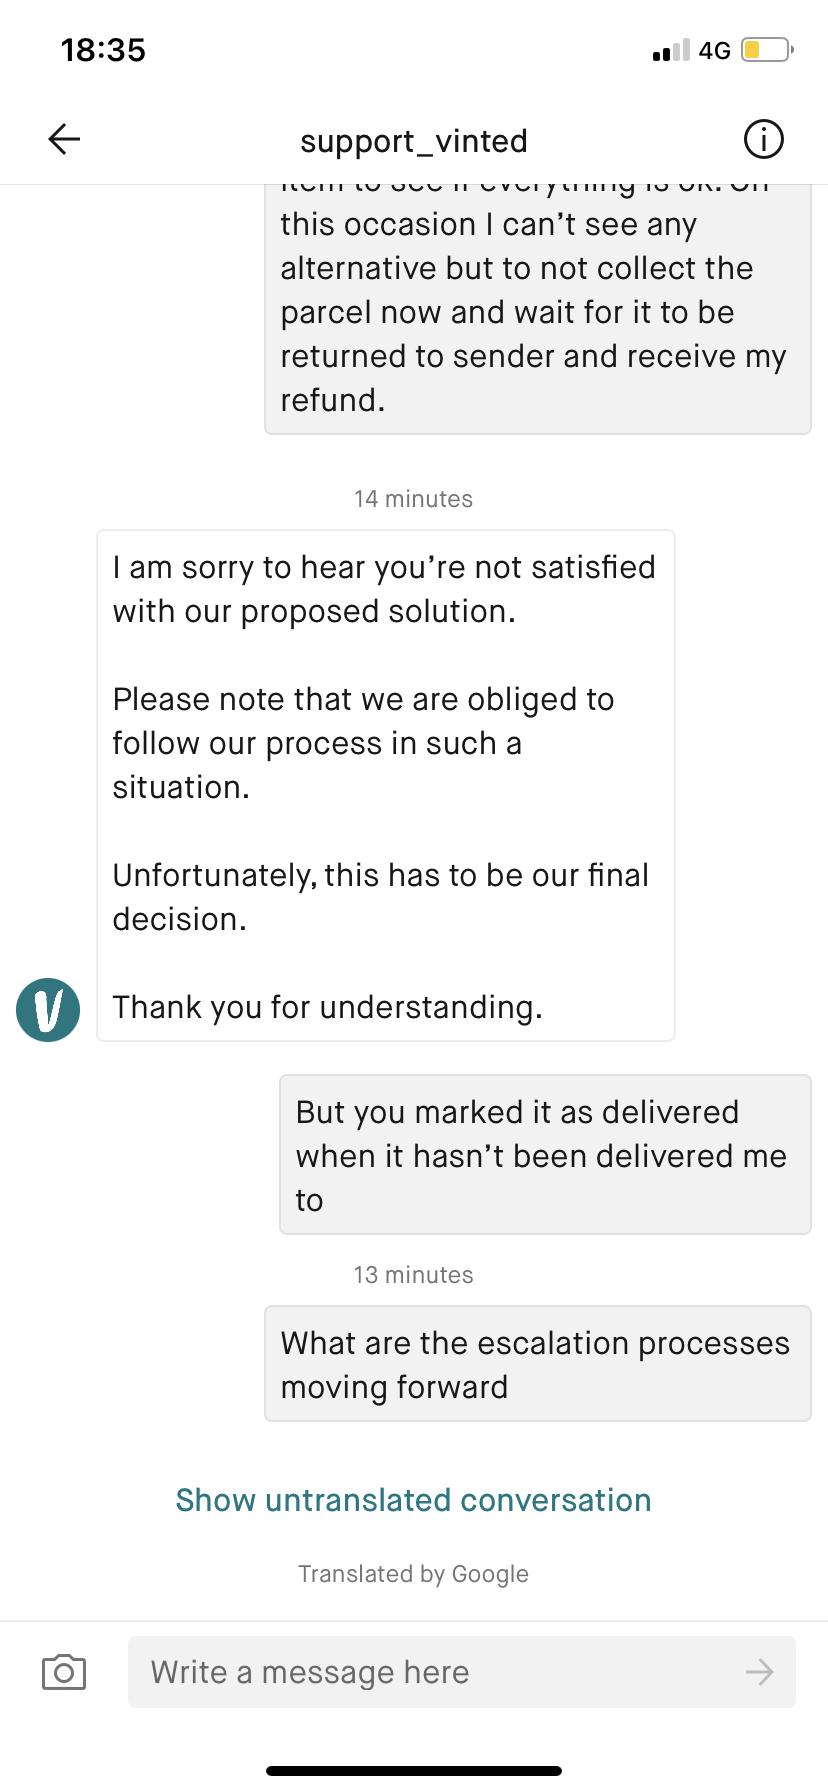The image size is (828, 1792).
Task: Tap the camera icon to attach photo
Action: pyautogui.click(x=64, y=1672)
